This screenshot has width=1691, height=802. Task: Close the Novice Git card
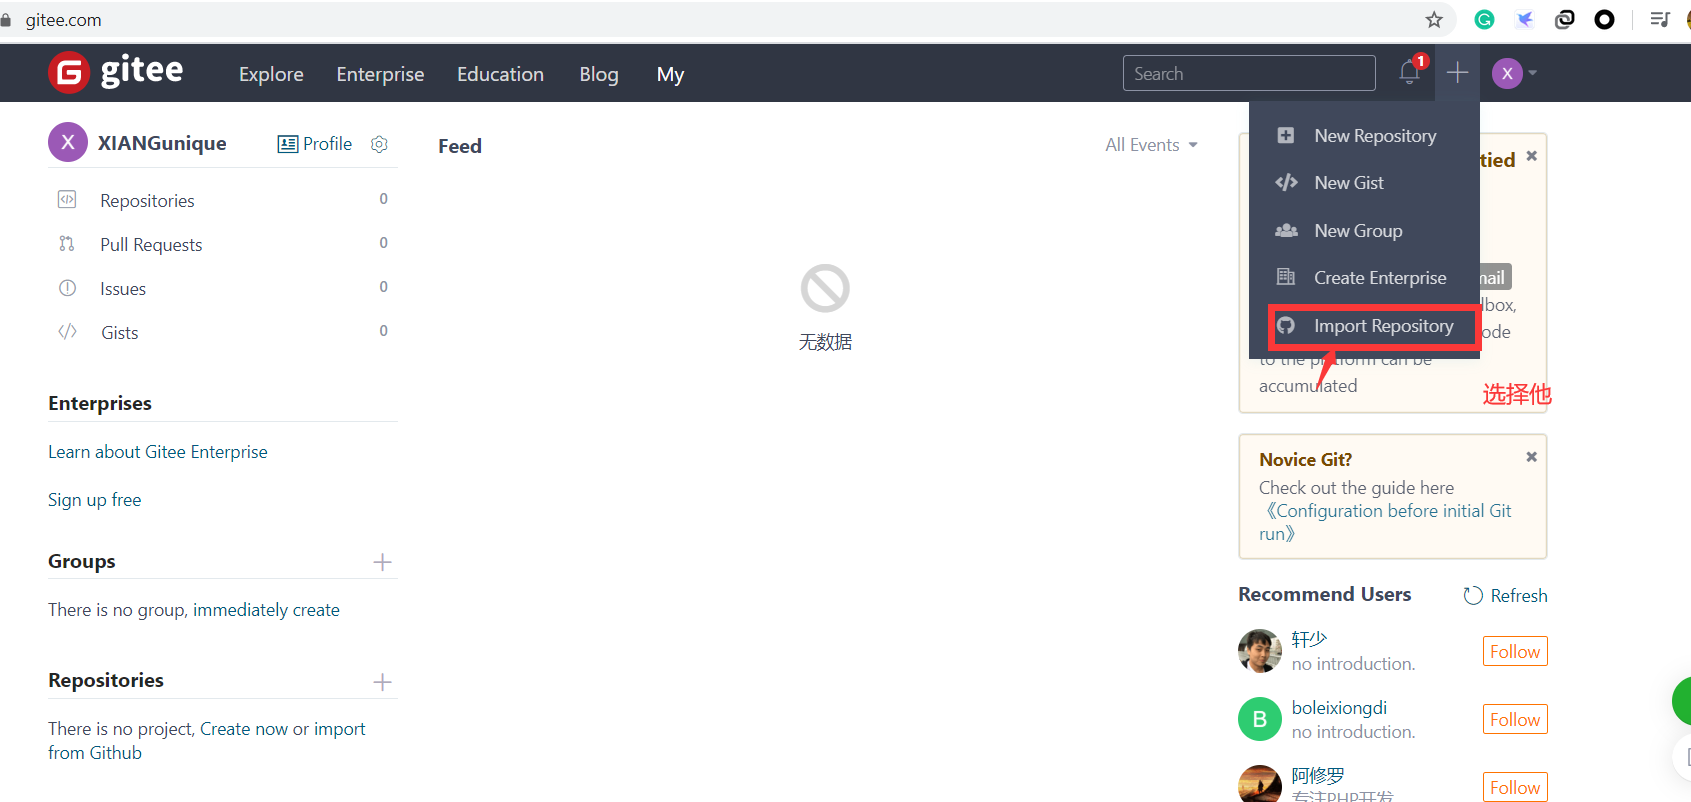click(1531, 457)
